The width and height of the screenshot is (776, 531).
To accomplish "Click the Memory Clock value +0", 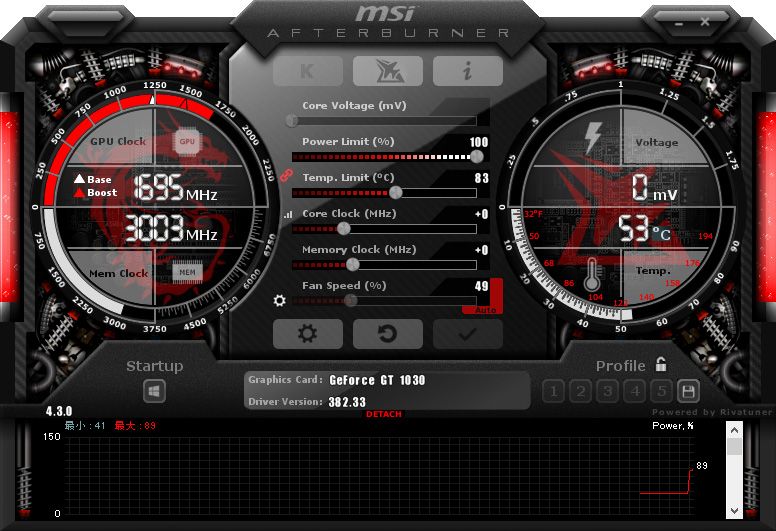I will point(482,250).
